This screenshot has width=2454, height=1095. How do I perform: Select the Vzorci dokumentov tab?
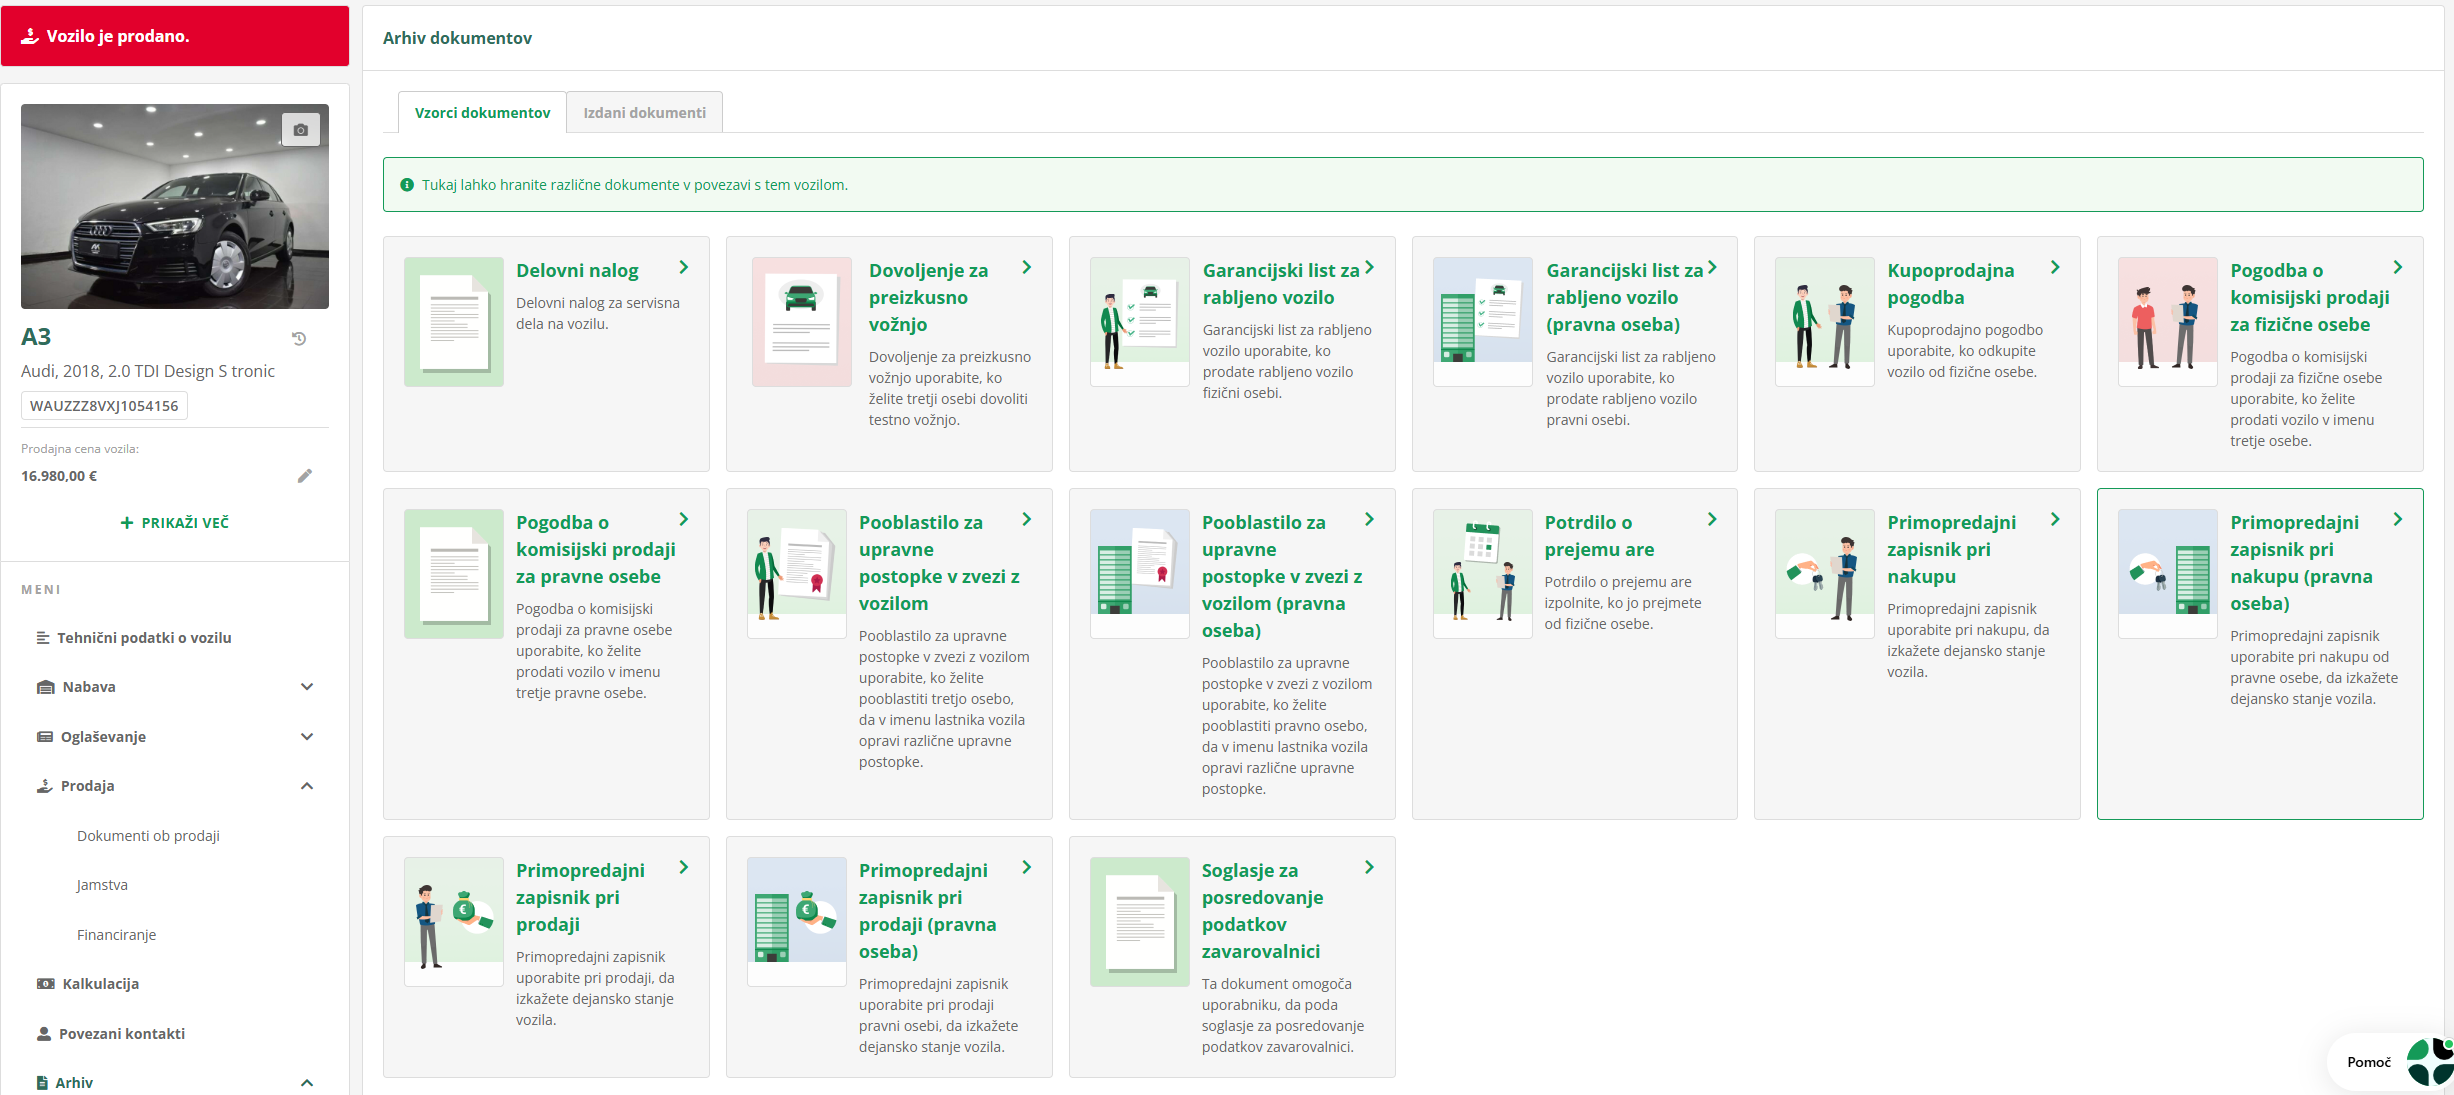(x=482, y=113)
